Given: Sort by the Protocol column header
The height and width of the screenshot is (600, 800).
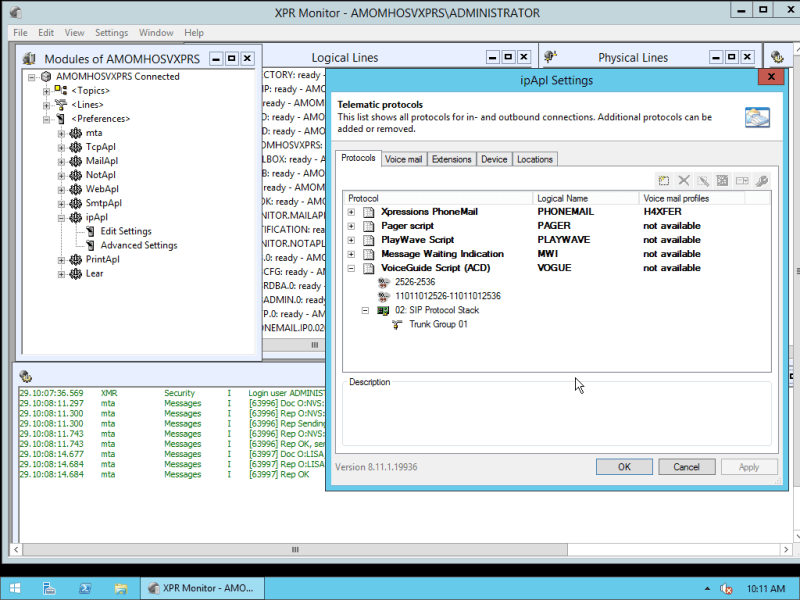Looking at the screenshot, I should [x=438, y=198].
